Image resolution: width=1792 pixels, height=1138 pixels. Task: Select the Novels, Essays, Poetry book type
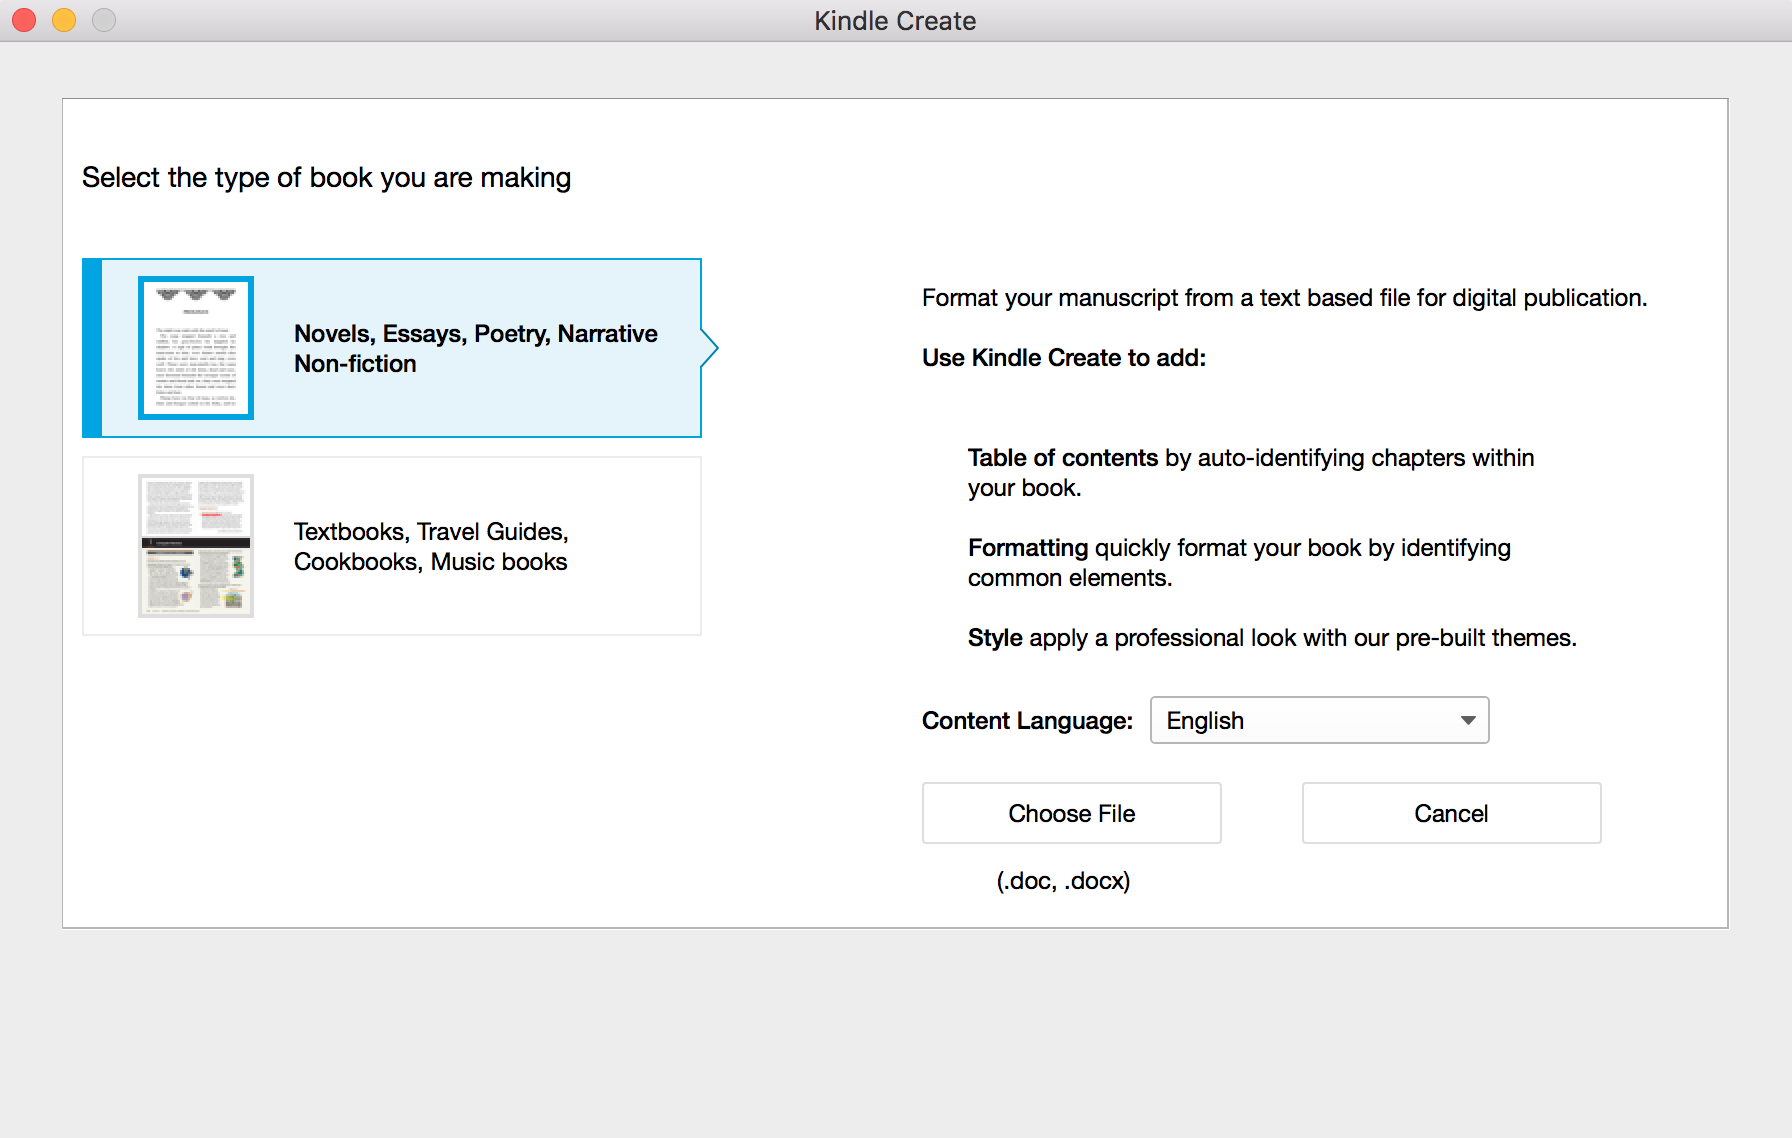click(x=400, y=347)
